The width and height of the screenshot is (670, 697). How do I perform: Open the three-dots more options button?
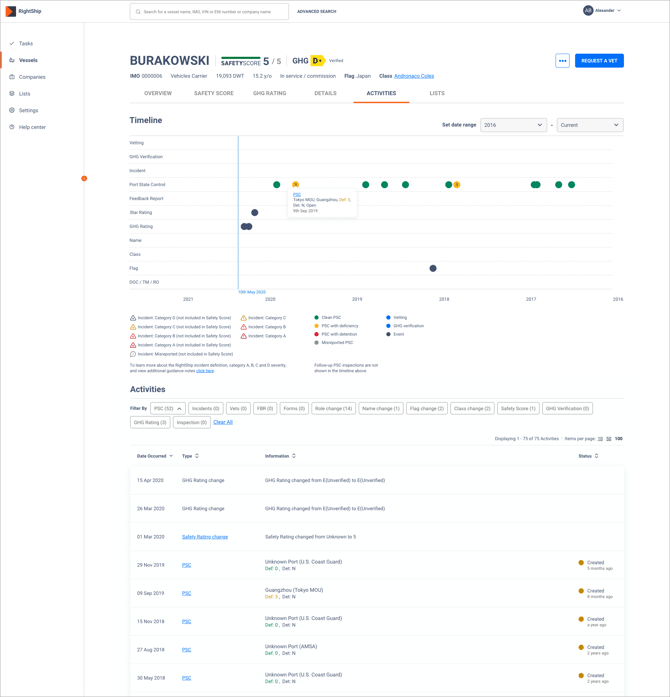tap(562, 61)
